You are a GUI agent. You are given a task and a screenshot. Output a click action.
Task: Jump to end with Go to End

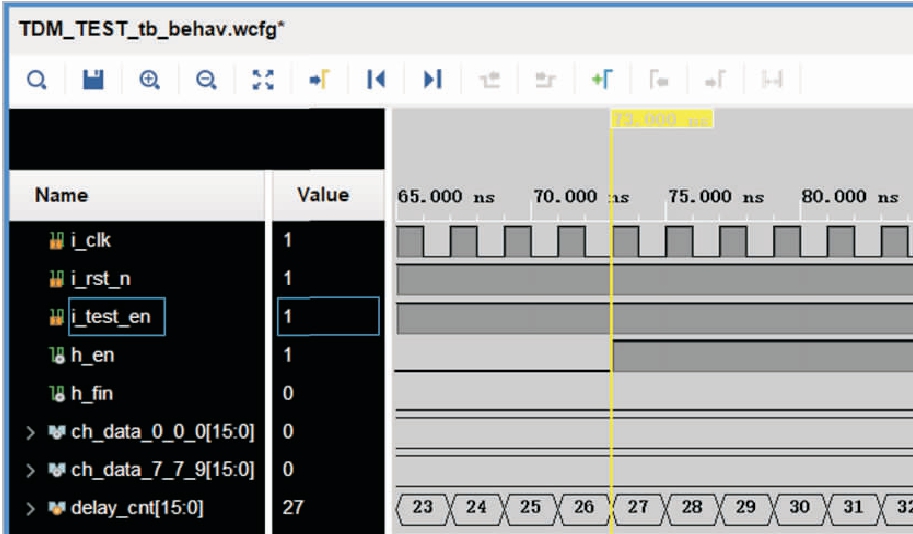coord(432,79)
